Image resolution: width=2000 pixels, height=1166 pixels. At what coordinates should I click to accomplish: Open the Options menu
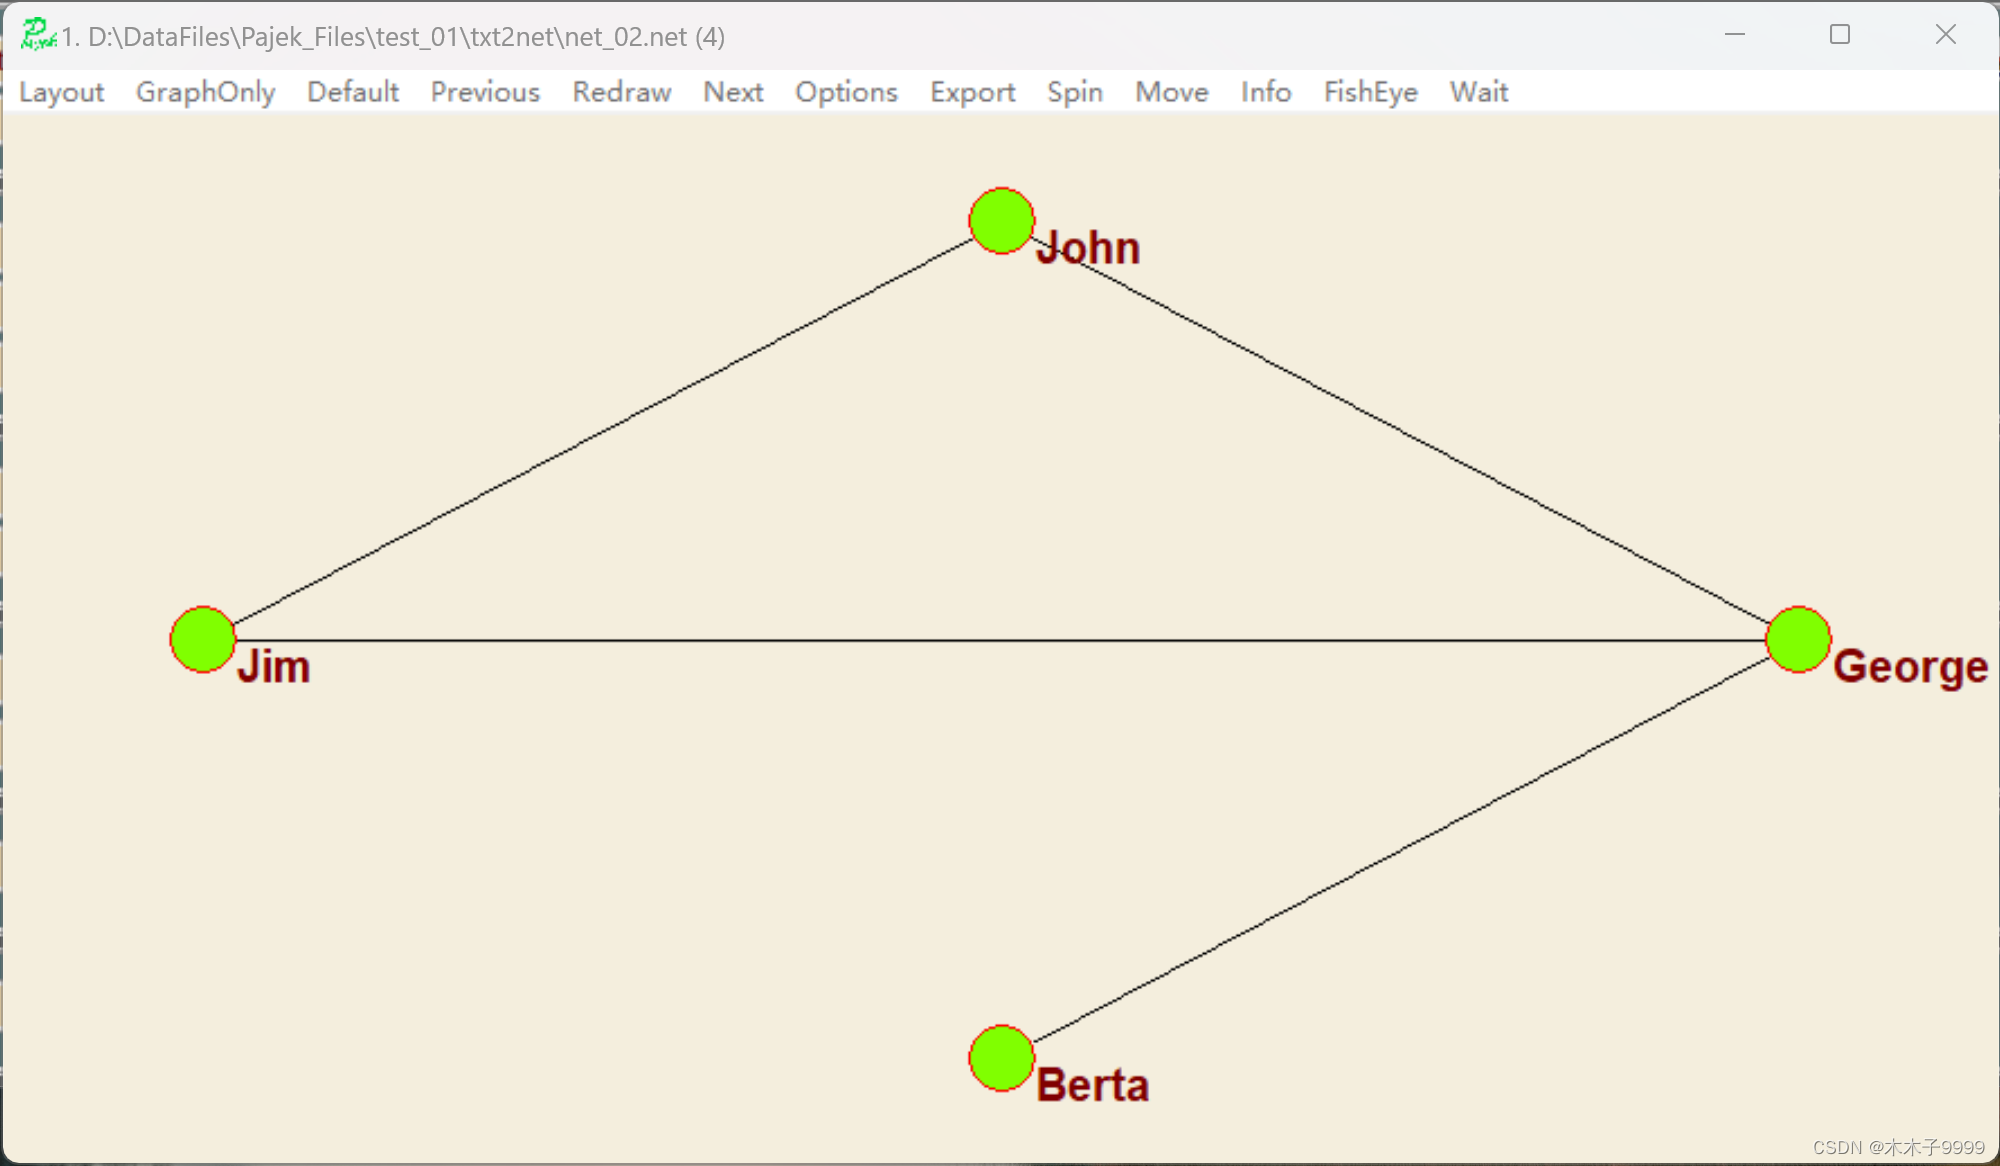pyautogui.click(x=846, y=92)
